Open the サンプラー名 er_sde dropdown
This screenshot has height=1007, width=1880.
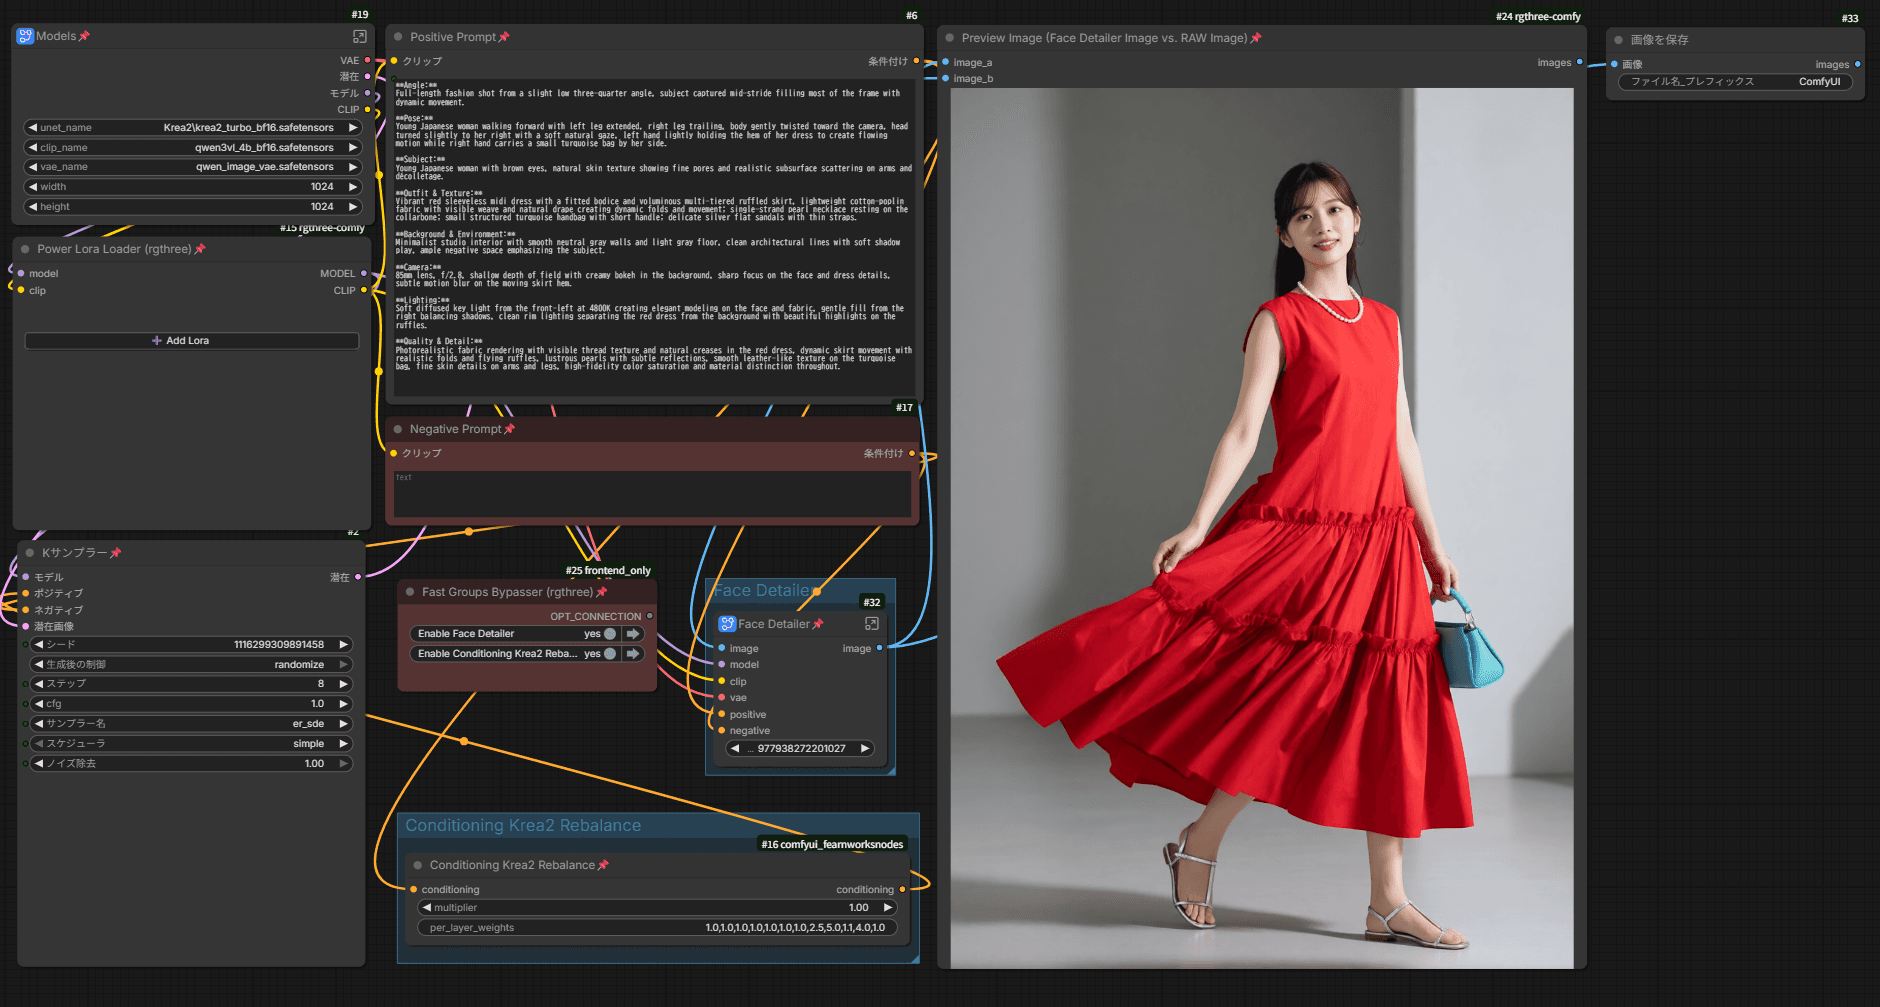pyautogui.click(x=192, y=723)
